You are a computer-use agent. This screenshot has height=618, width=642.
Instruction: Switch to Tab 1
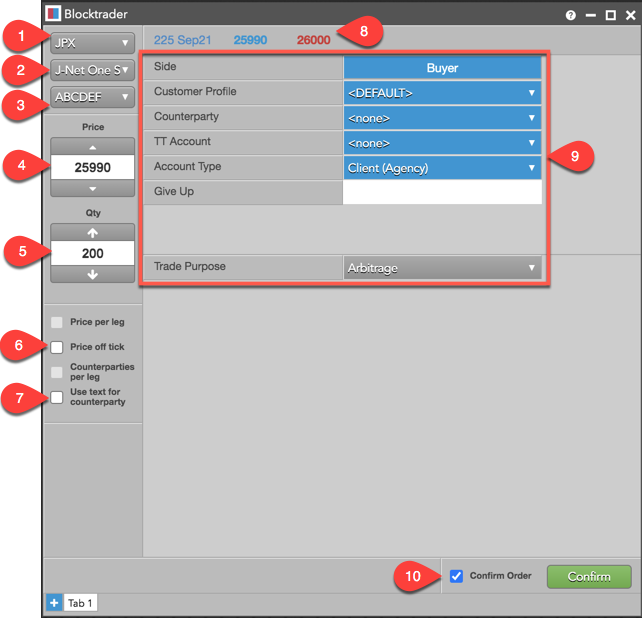pyautogui.click(x=79, y=602)
